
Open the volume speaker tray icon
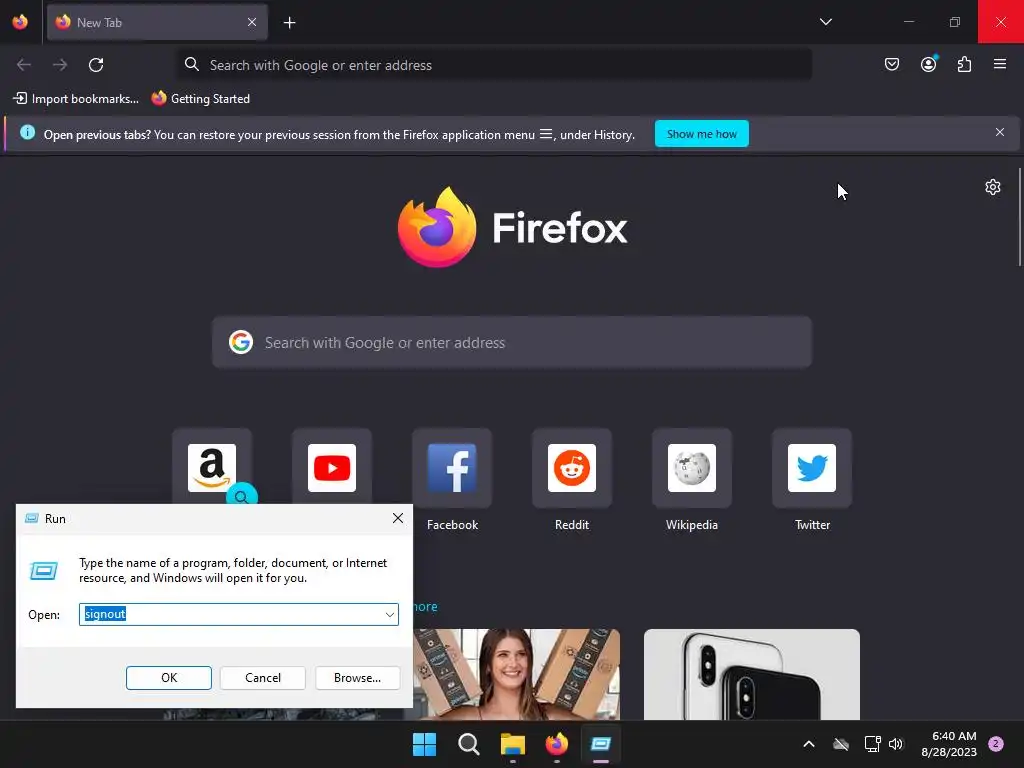[x=896, y=744]
